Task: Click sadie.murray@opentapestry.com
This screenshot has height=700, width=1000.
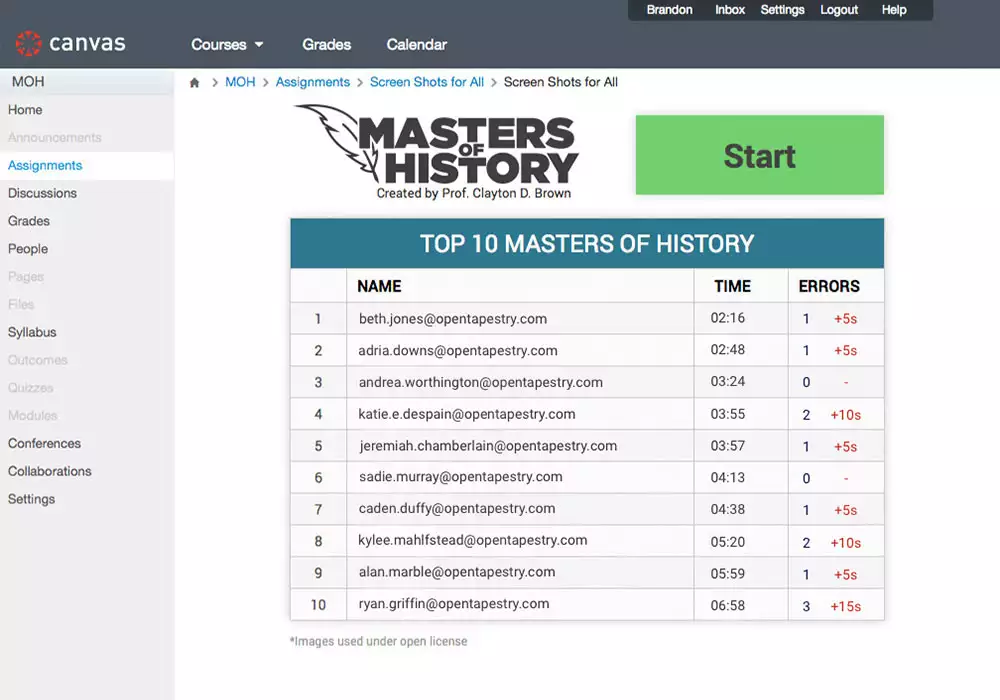Action: (x=460, y=477)
